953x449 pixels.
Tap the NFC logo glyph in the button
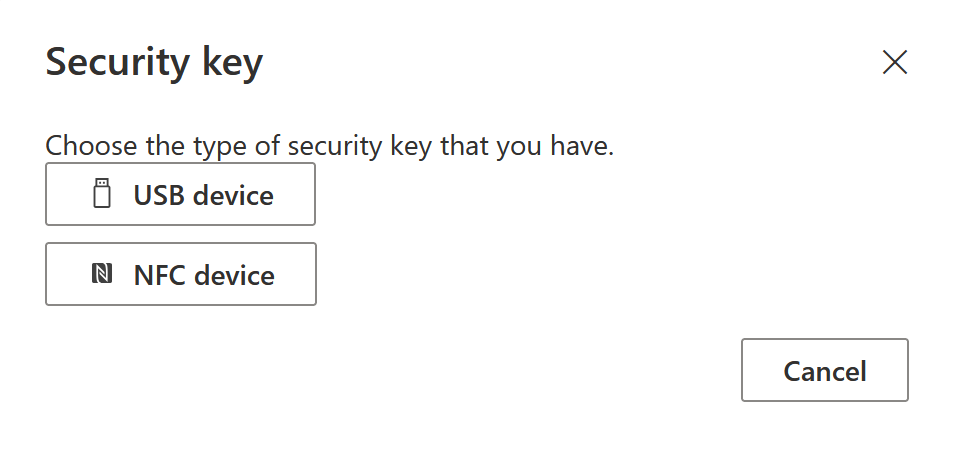tap(101, 274)
